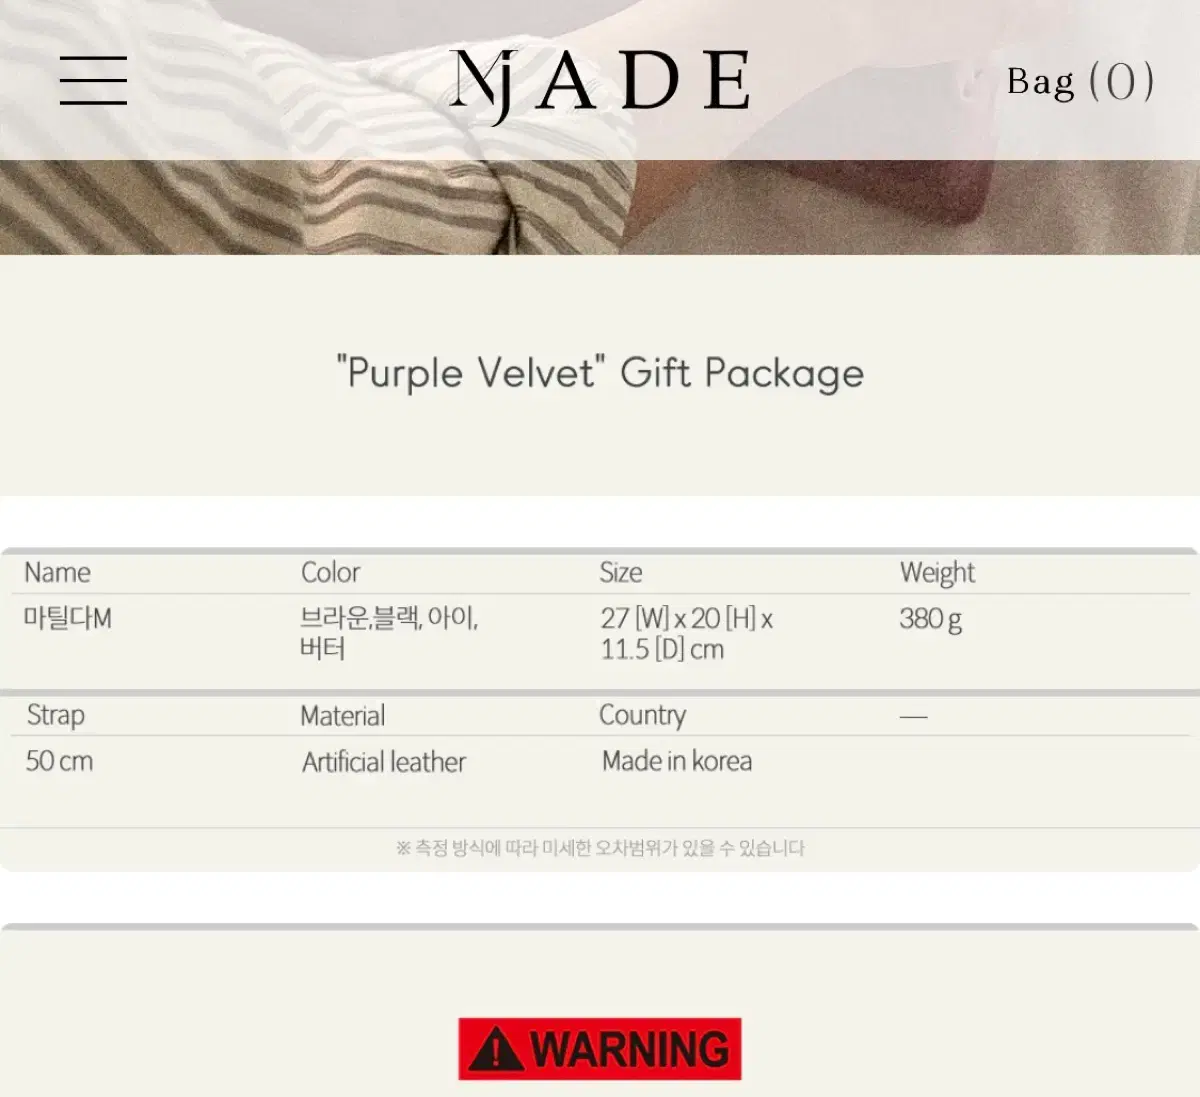Click the 50 cm strap value
1200x1097 pixels.
click(59, 761)
